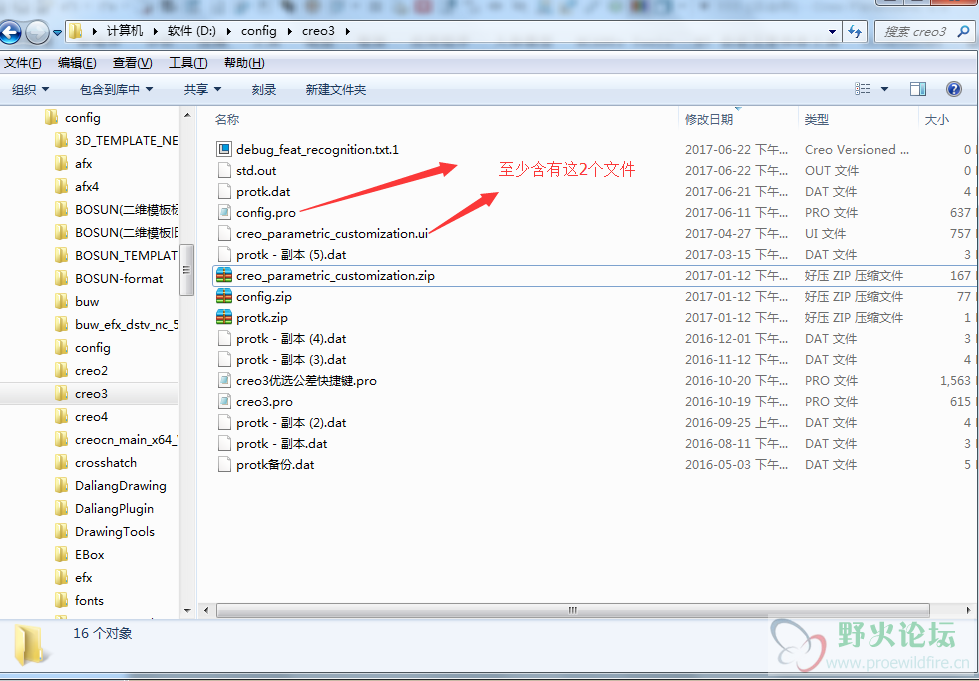Select the top-level config folder in tree

[x=82, y=118]
